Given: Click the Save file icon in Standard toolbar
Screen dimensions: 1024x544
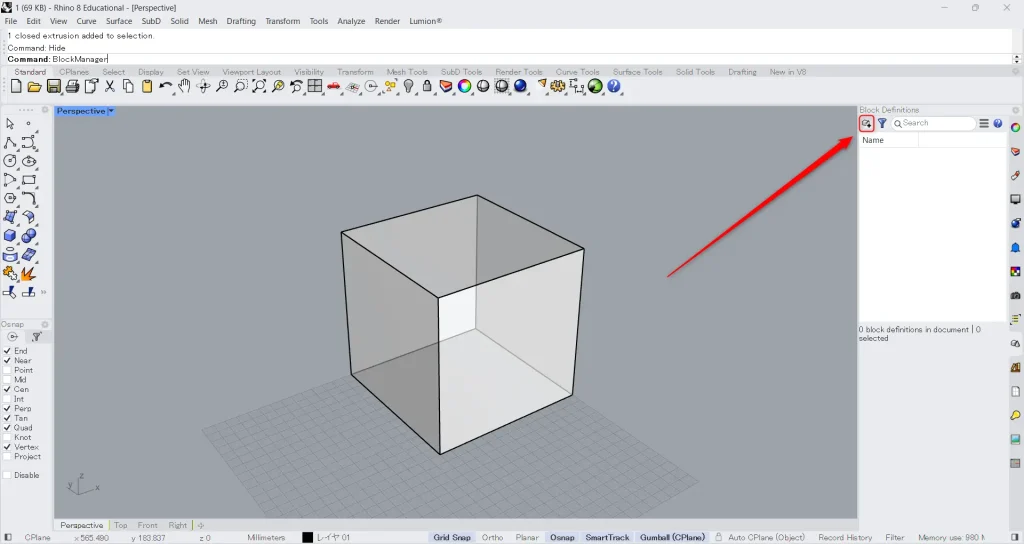Looking at the screenshot, I should (54, 87).
